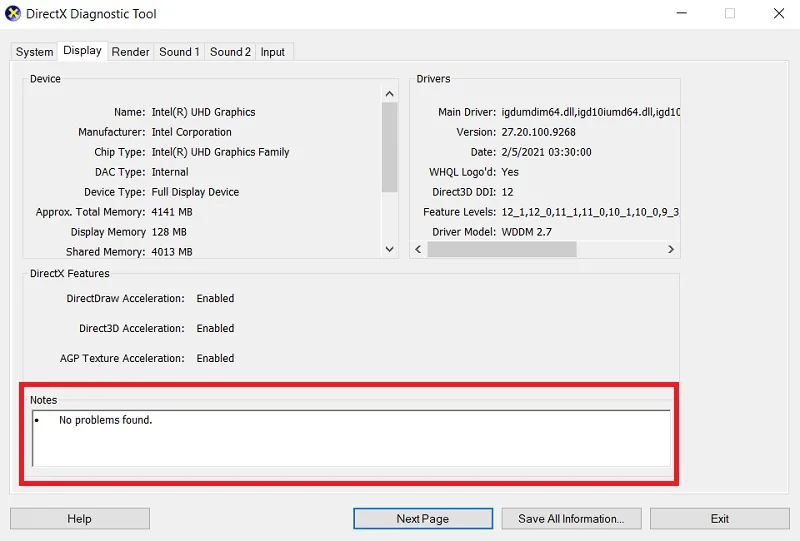This screenshot has height=541, width=800.
Task: Click WHQL Logo'd value 'Yes'
Action: [x=510, y=172]
